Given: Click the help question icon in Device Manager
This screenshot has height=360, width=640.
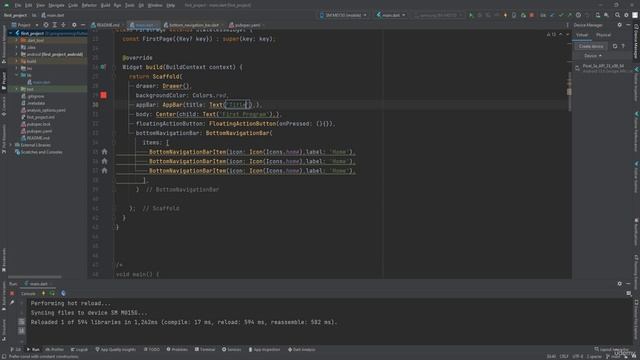Looking at the screenshot, I should 623,46.
